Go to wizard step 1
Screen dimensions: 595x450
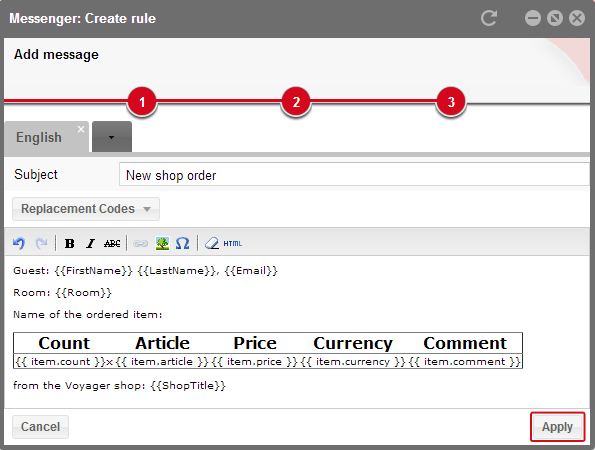pyautogui.click(x=142, y=102)
